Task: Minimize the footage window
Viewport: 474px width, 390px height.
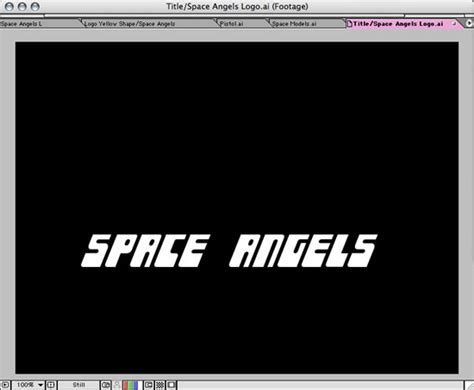Action: pos(22,6)
